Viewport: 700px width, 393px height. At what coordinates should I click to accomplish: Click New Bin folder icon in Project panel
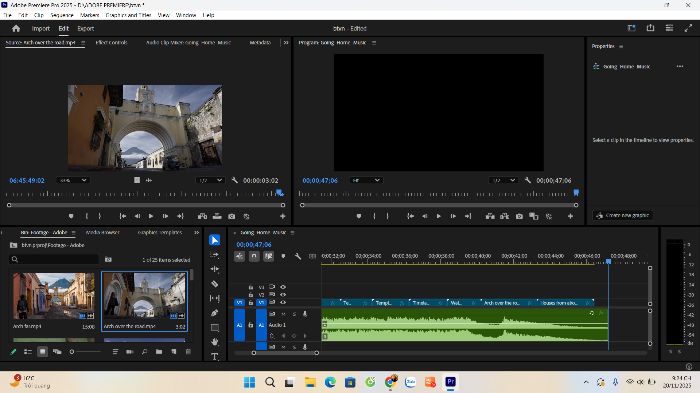(x=159, y=352)
